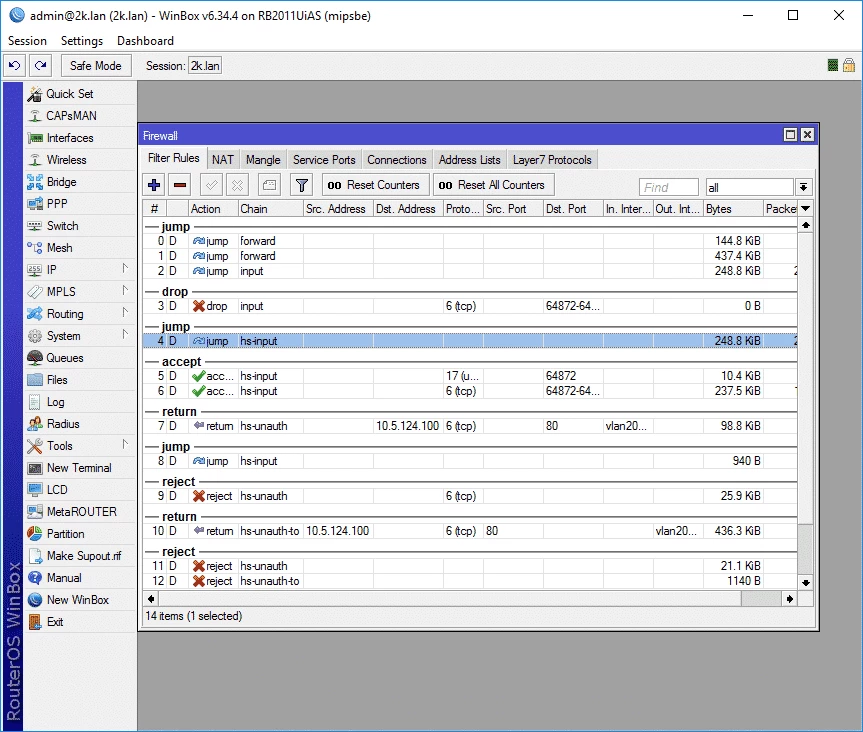The width and height of the screenshot is (863, 732).
Task: Open the Queues sidebar item
Action: 64,358
